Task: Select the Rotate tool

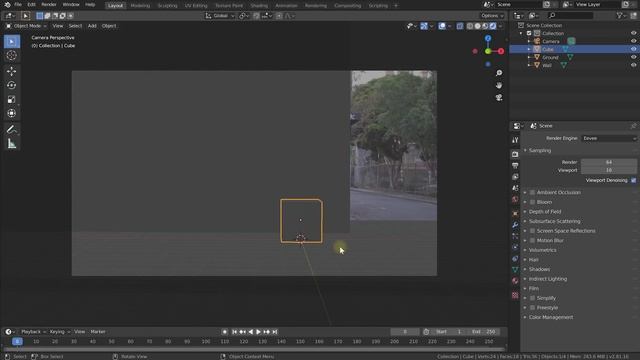Action: [x=11, y=85]
